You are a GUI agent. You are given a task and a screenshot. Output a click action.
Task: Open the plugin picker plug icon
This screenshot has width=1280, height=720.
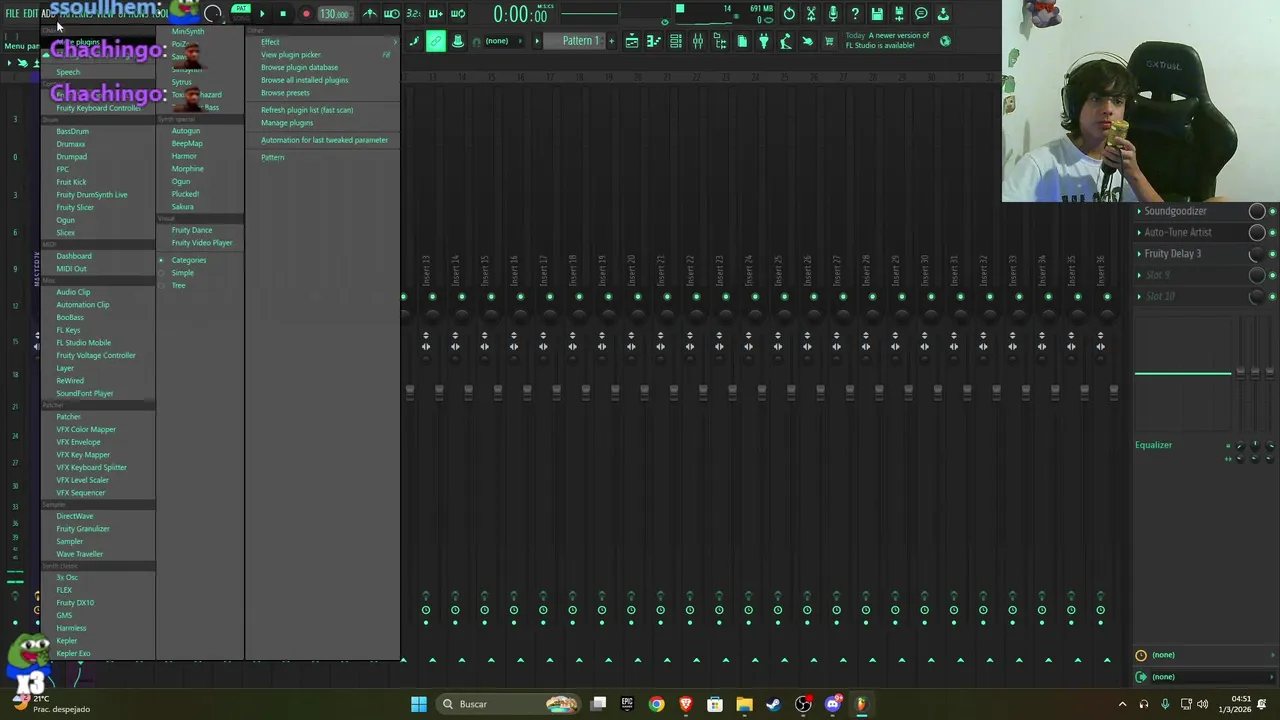(x=764, y=41)
